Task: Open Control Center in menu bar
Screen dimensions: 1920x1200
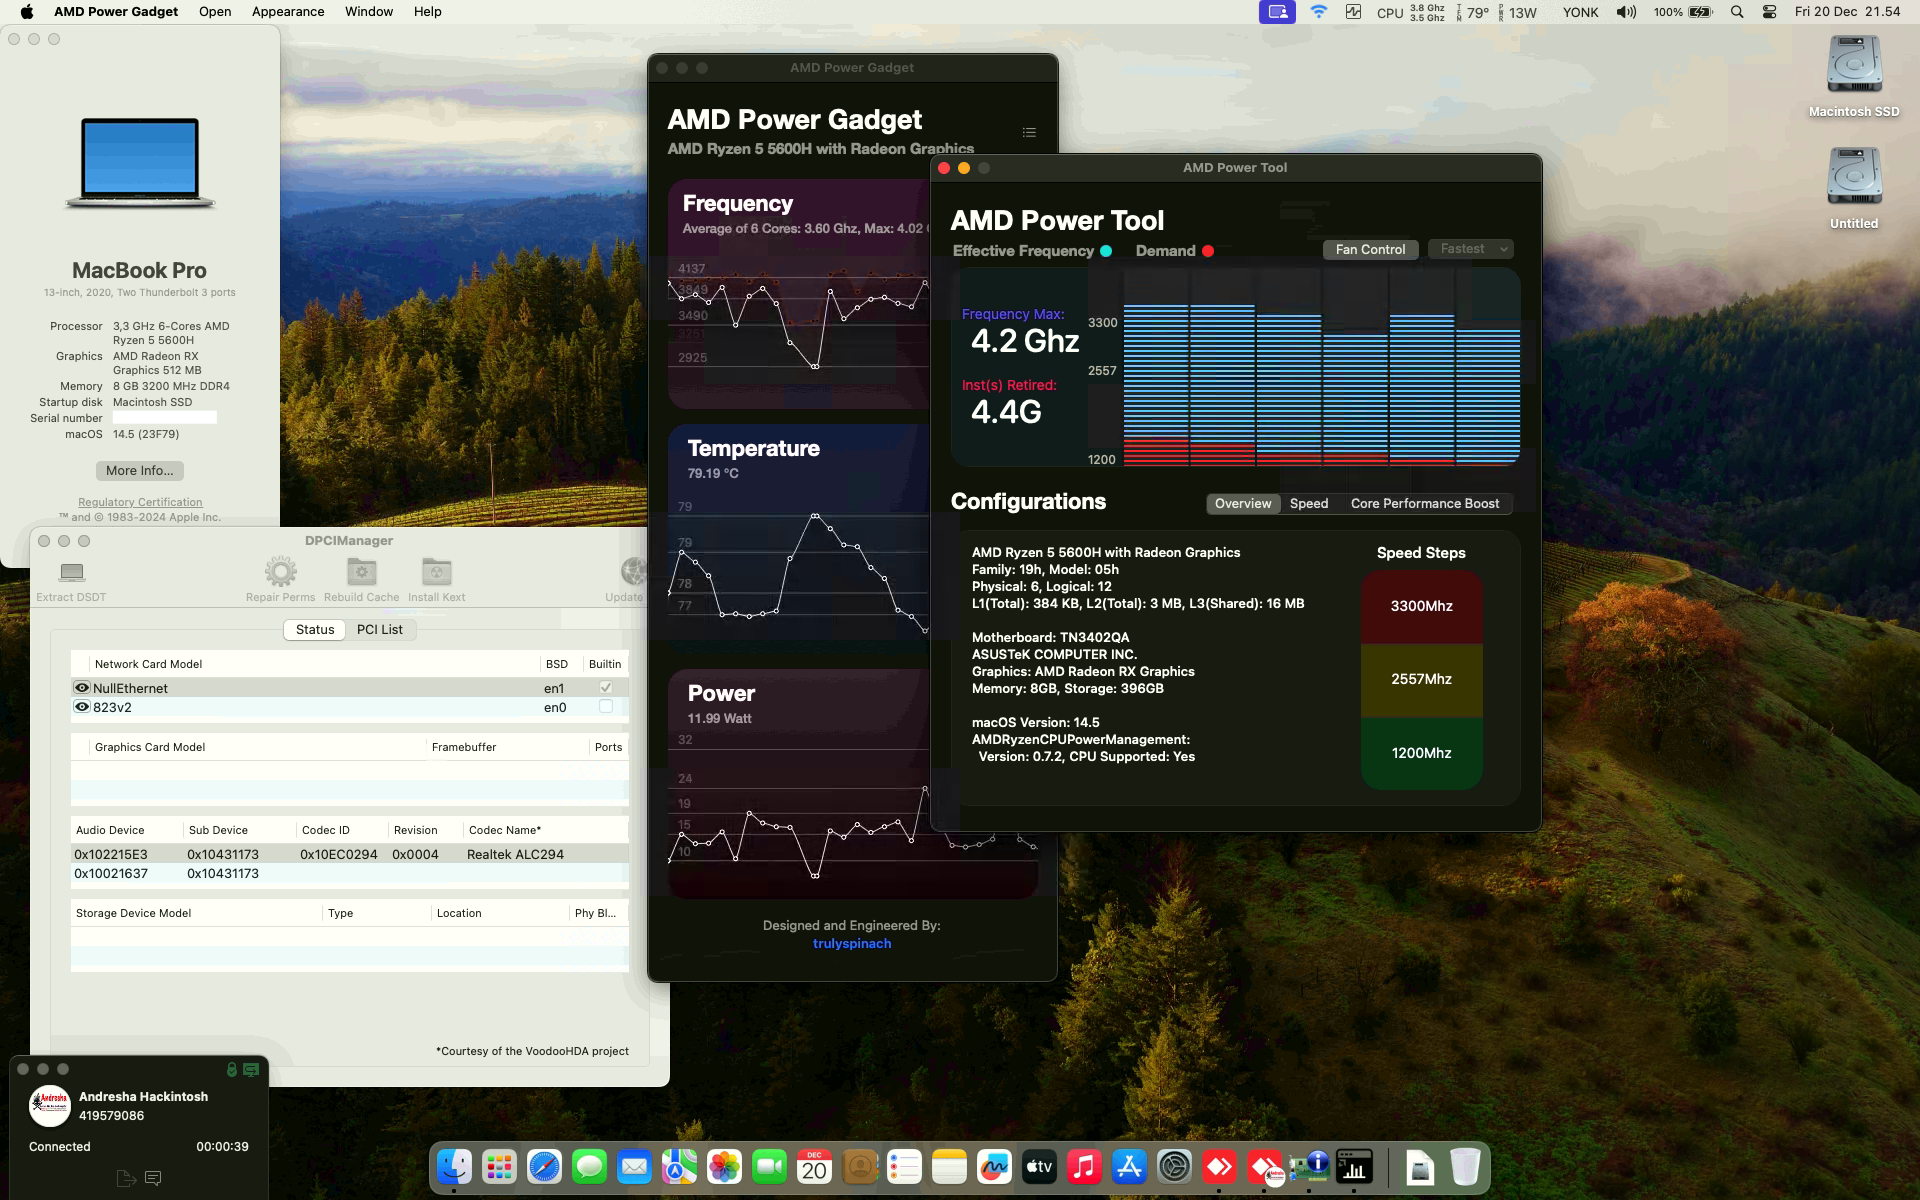Action: pos(1769,12)
